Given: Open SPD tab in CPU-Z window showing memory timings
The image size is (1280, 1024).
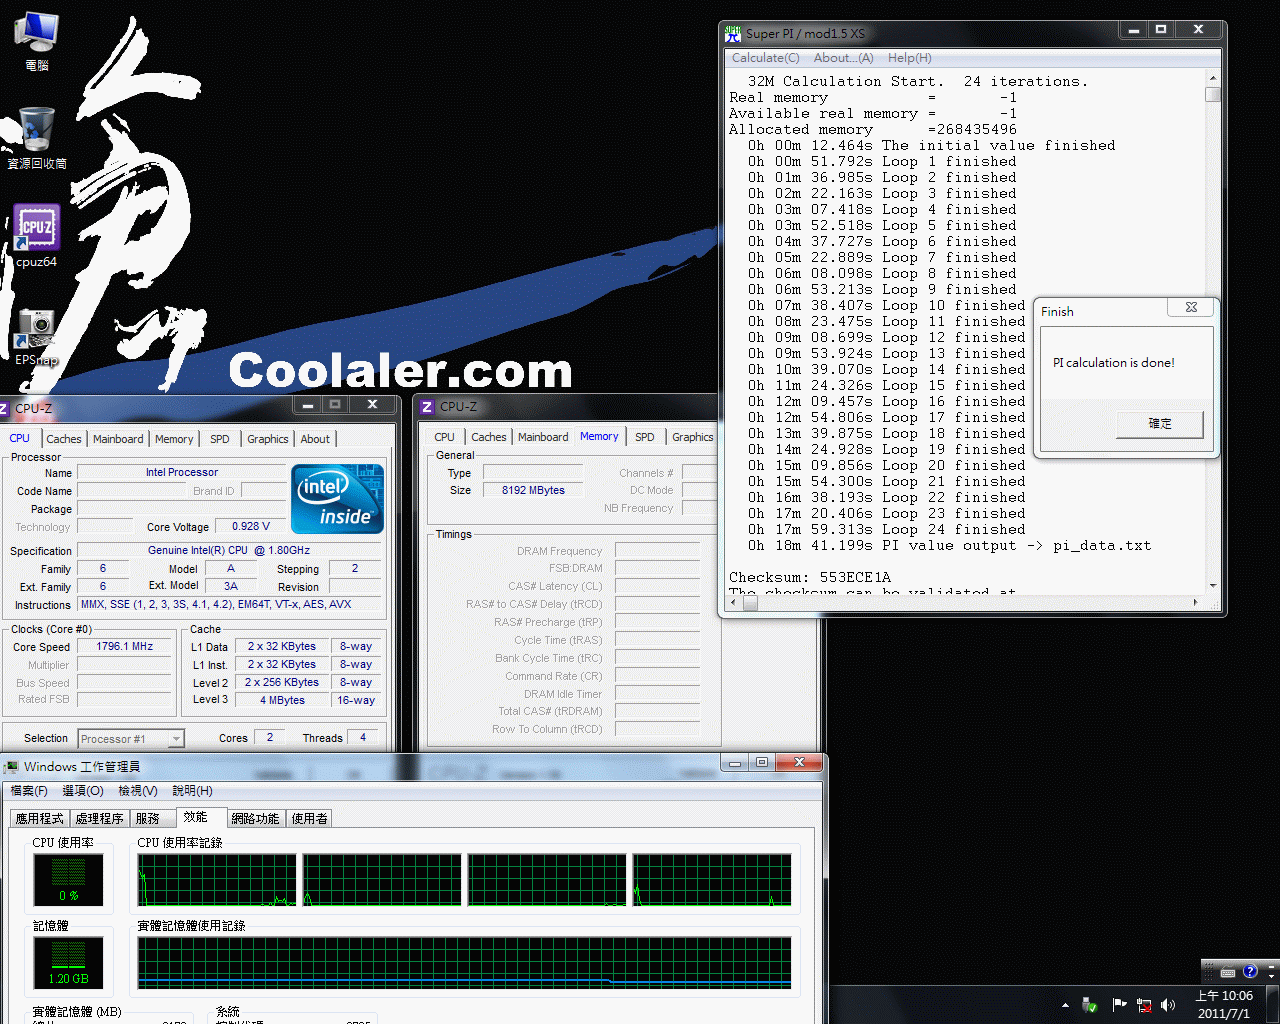Looking at the screenshot, I should click(x=645, y=437).
